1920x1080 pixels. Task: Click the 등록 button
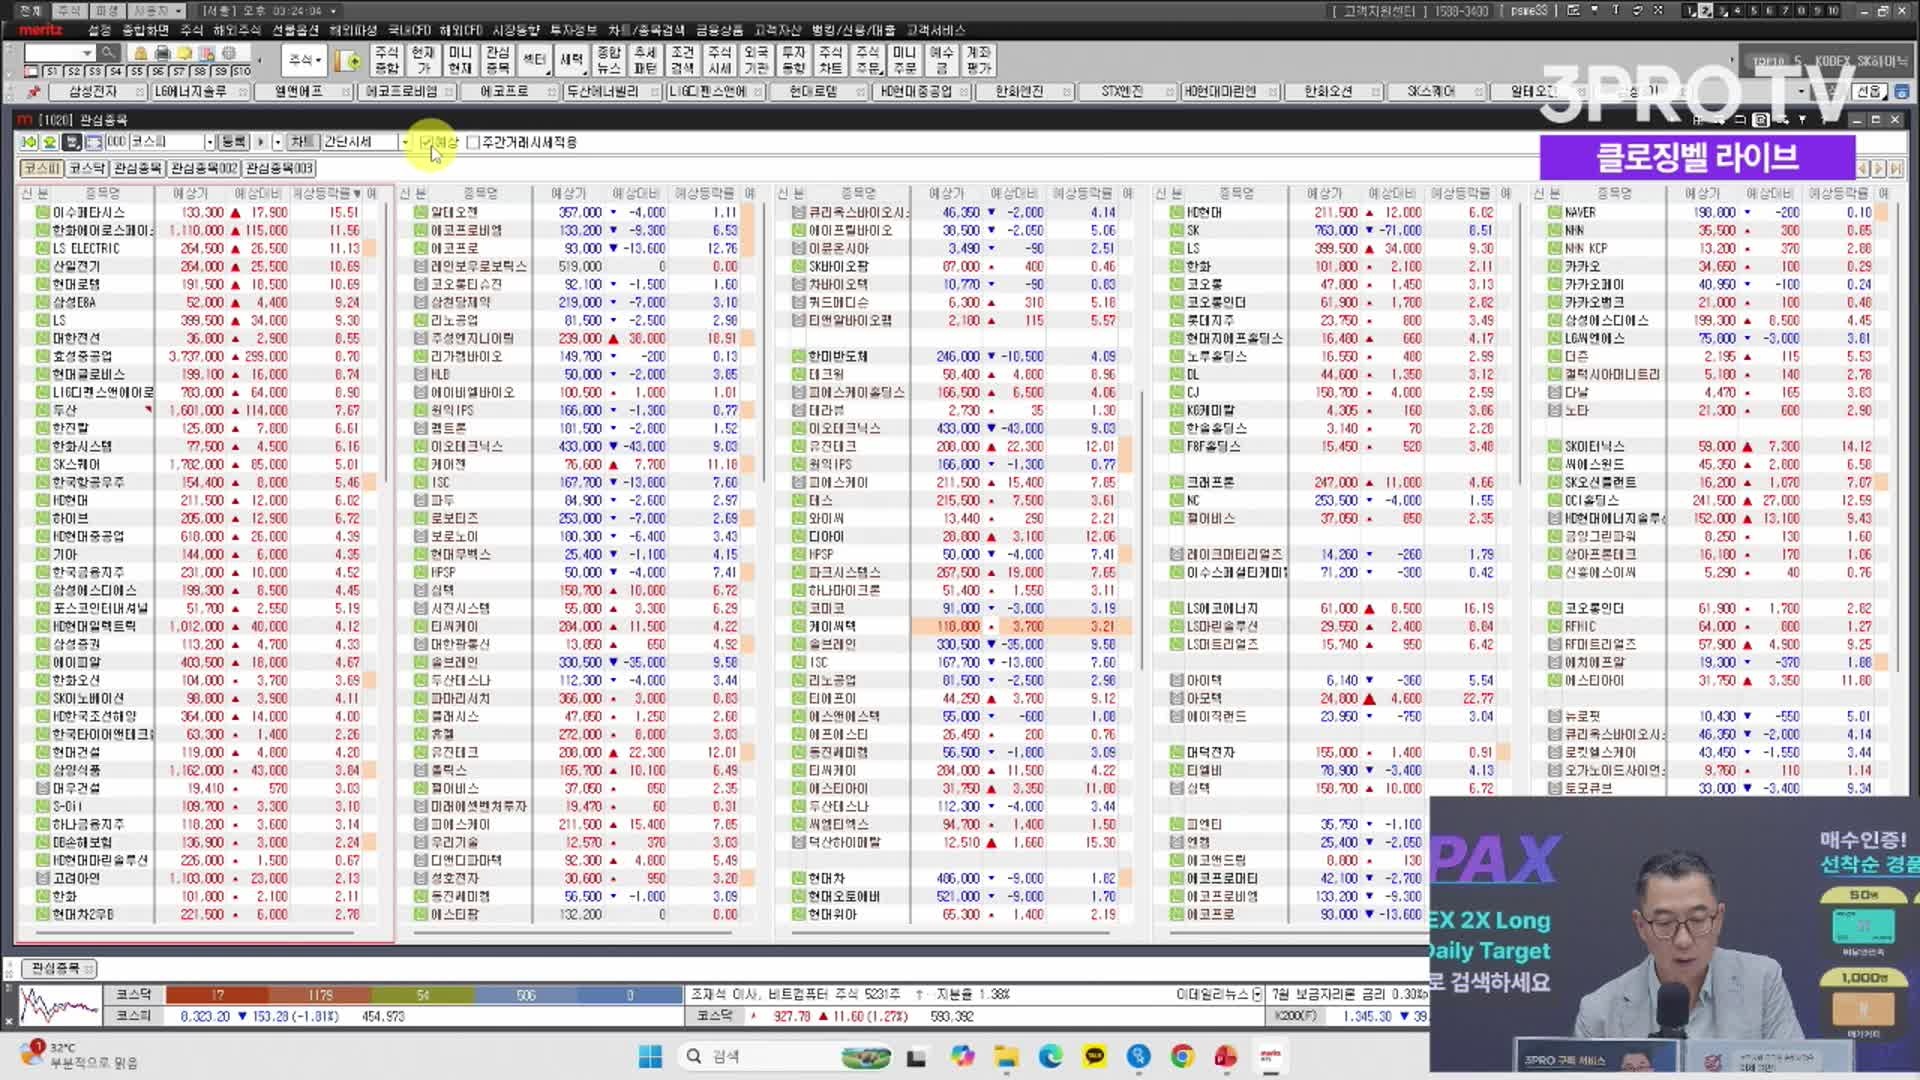pyautogui.click(x=233, y=142)
